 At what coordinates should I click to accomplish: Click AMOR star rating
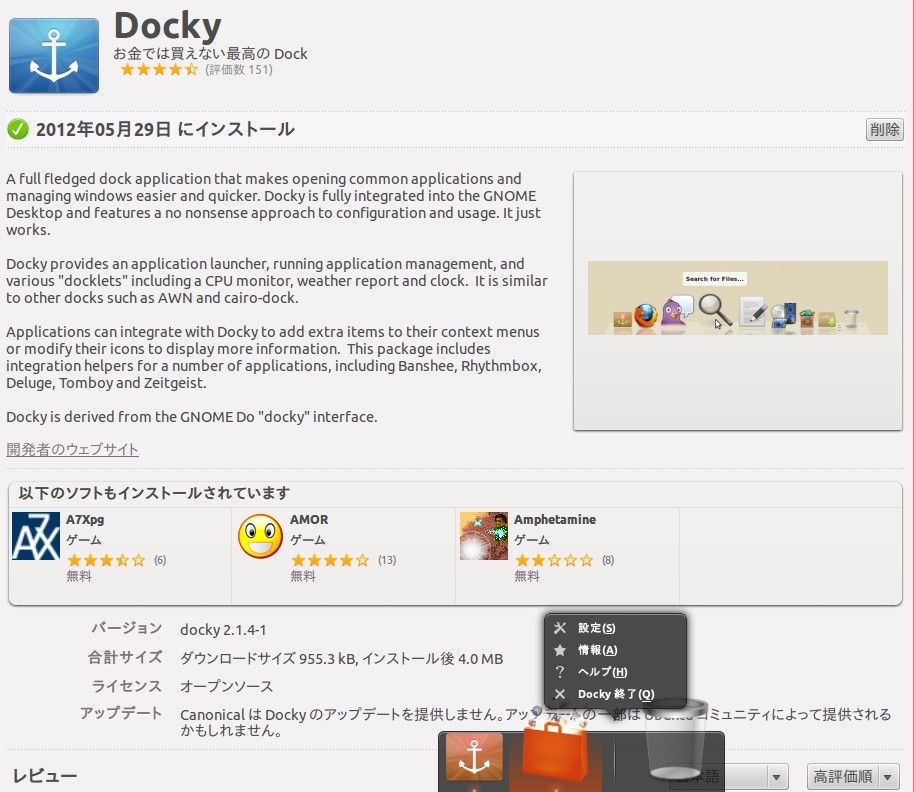point(330,560)
